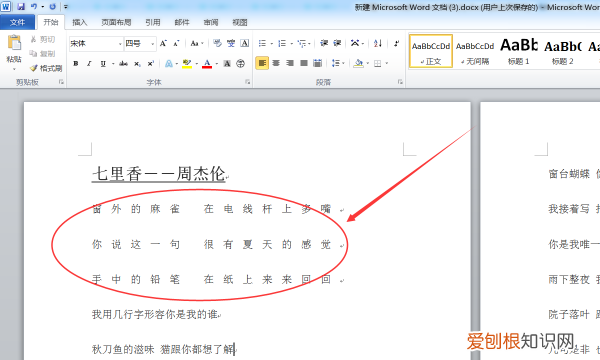Switch to the 页面布局 tab

tap(116, 22)
